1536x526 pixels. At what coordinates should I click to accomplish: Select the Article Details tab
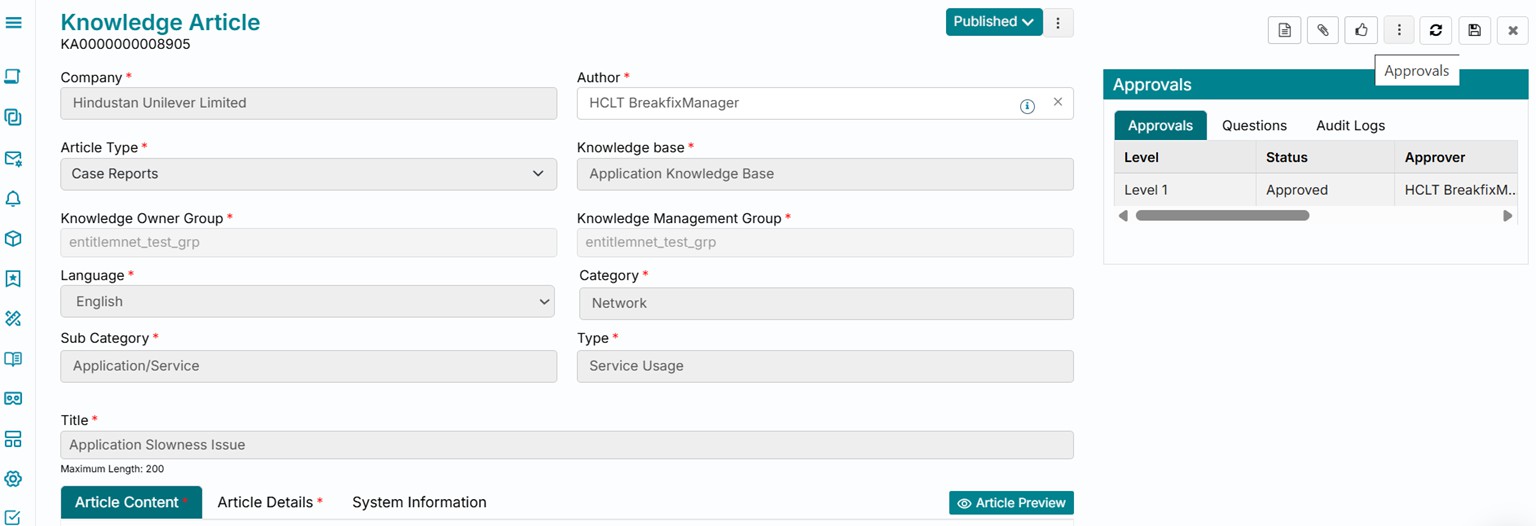pyautogui.click(x=270, y=502)
